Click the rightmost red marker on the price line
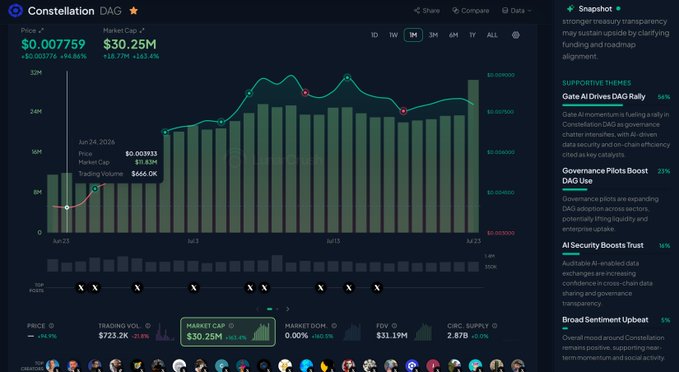The image size is (679, 372). coord(404,111)
